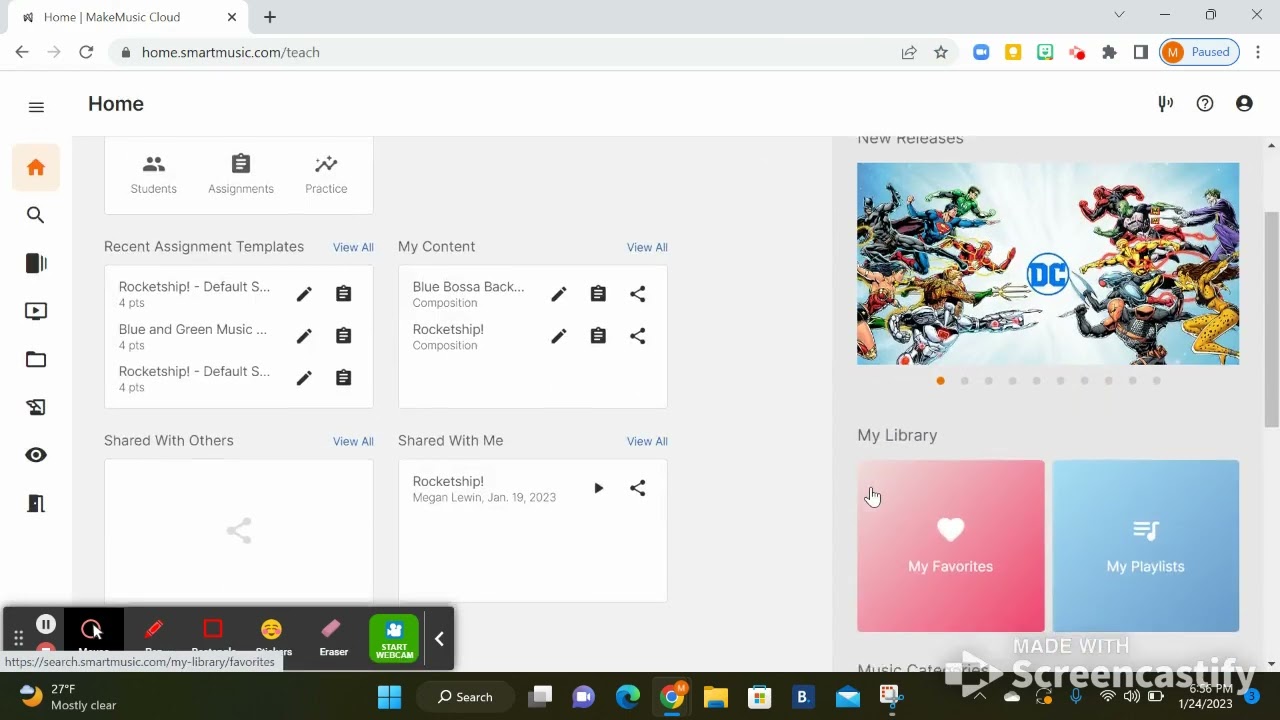Assign Blue and Green Music template
This screenshot has width=1280, height=720.
click(x=343, y=336)
